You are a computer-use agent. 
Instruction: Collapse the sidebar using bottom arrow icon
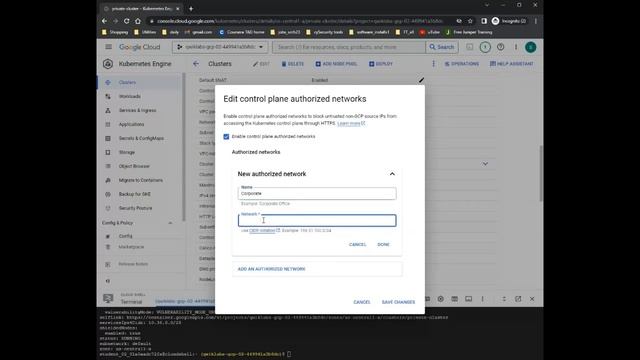click(x=108, y=281)
